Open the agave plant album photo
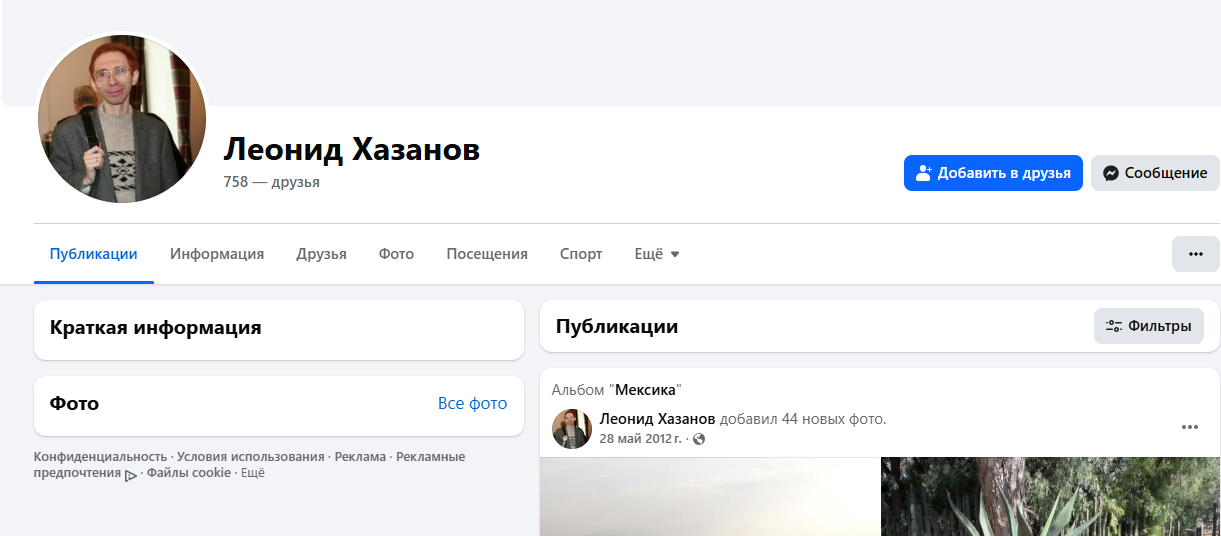This screenshot has height=536, width=1221. click(x=1050, y=497)
